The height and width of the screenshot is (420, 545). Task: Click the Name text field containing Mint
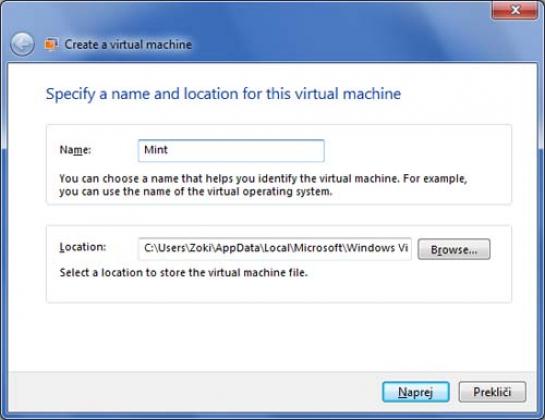tap(231, 151)
